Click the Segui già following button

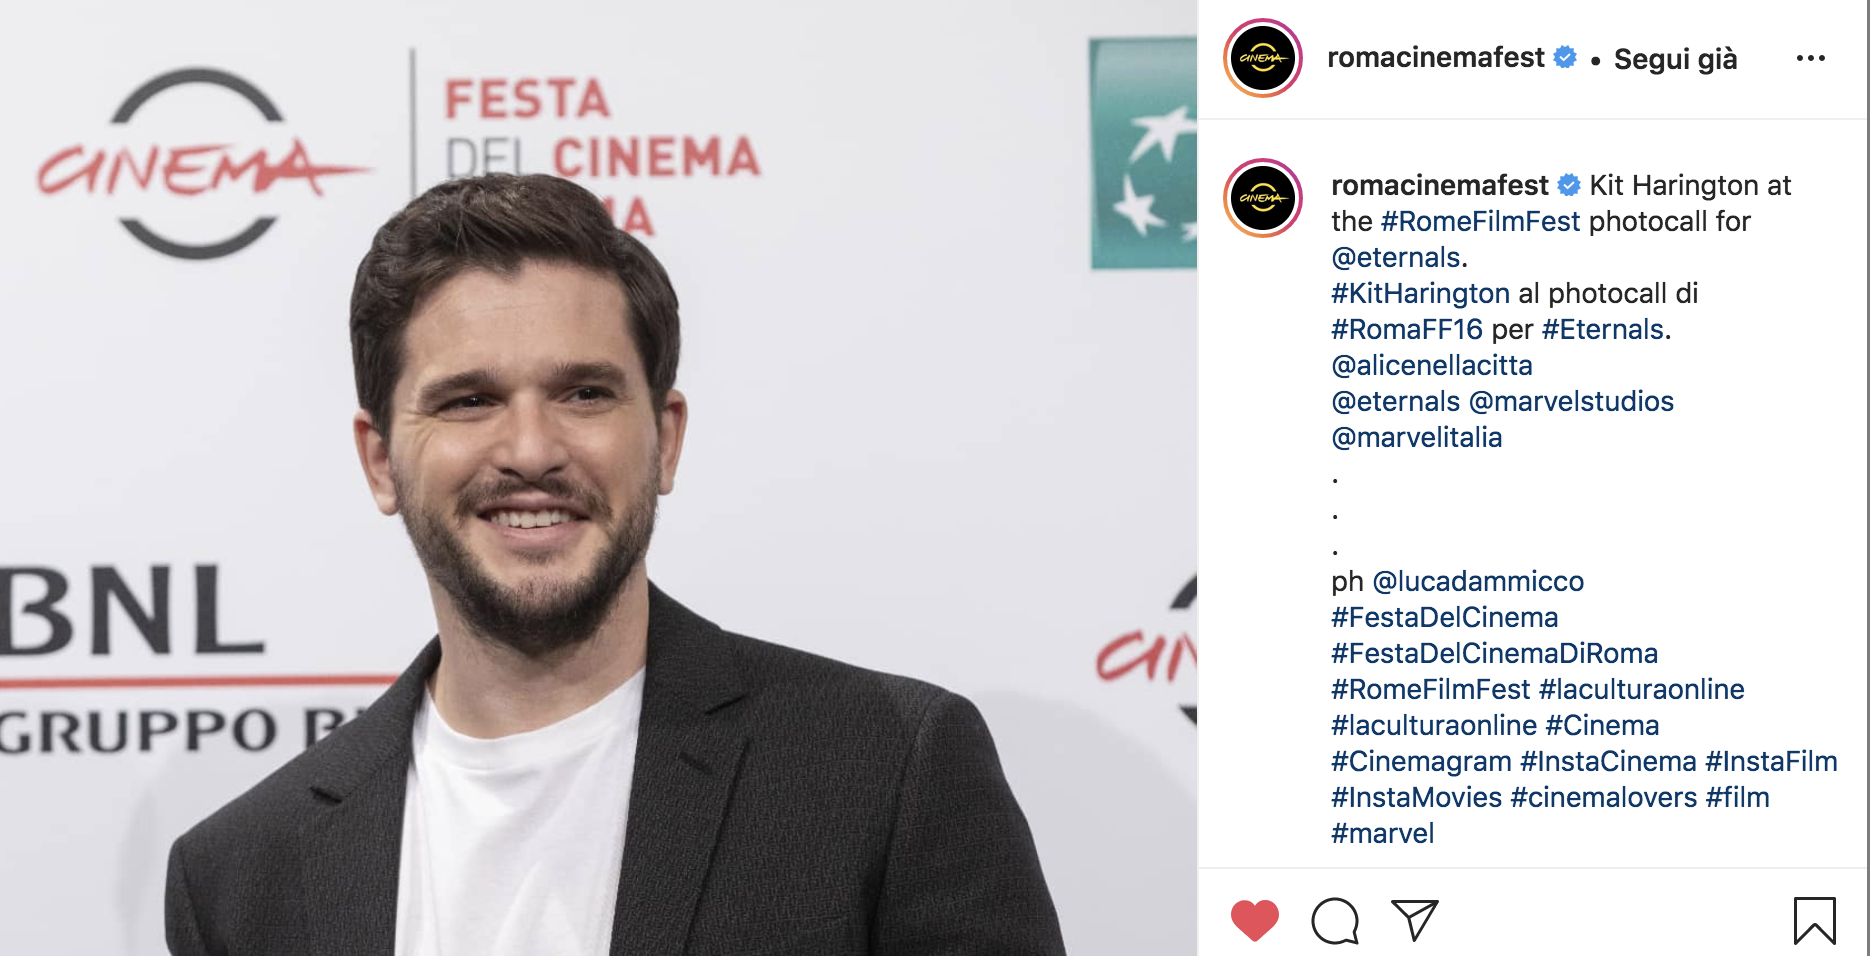(1675, 59)
